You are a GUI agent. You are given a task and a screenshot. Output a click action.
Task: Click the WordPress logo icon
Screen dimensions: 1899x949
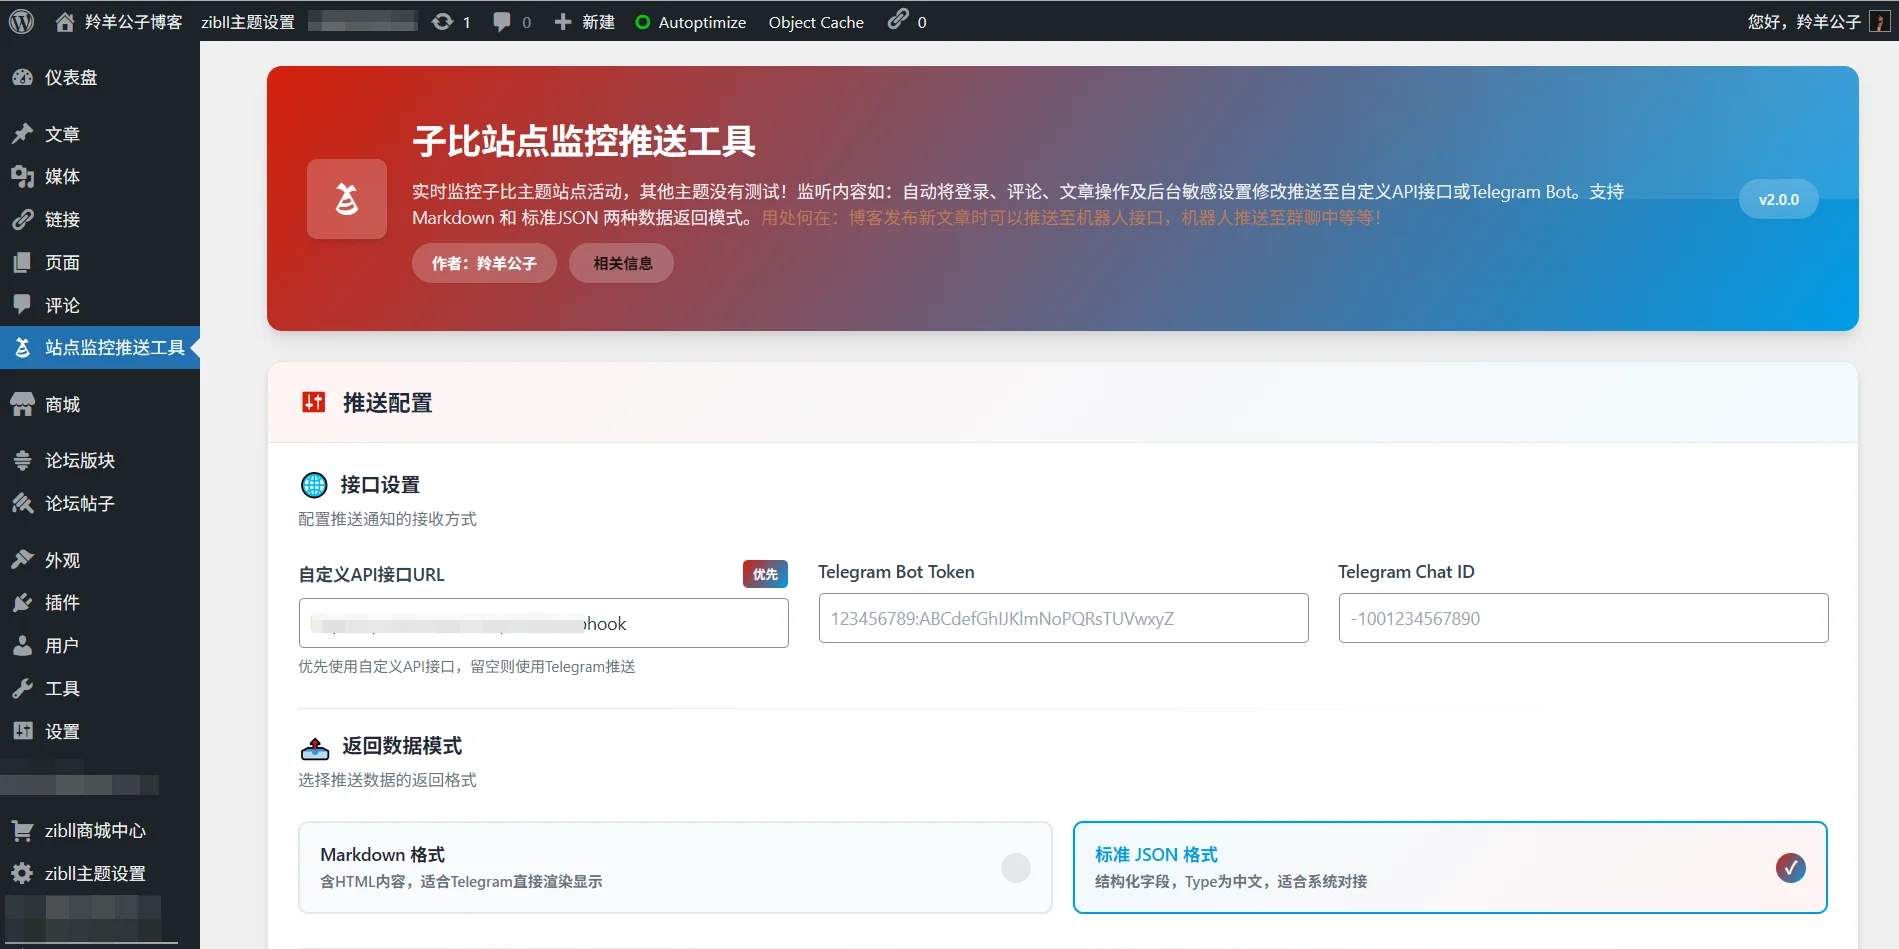click(21, 21)
